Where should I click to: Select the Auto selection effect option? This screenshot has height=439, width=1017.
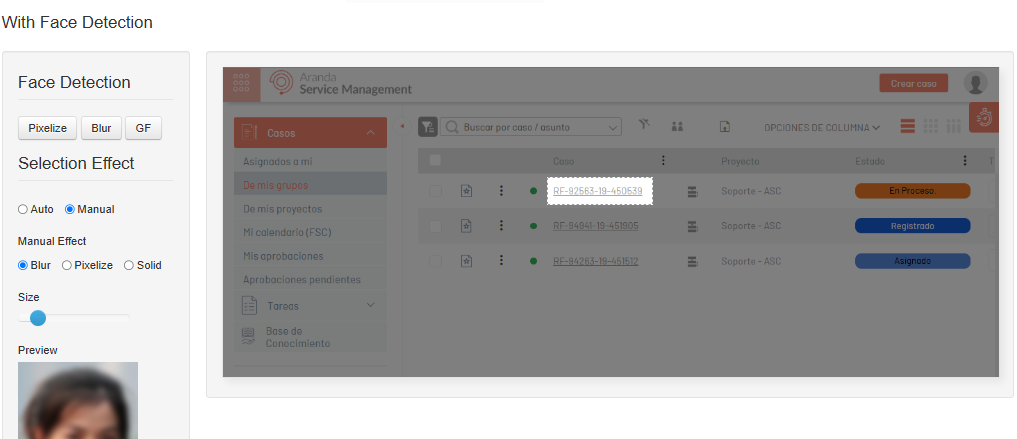23,209
